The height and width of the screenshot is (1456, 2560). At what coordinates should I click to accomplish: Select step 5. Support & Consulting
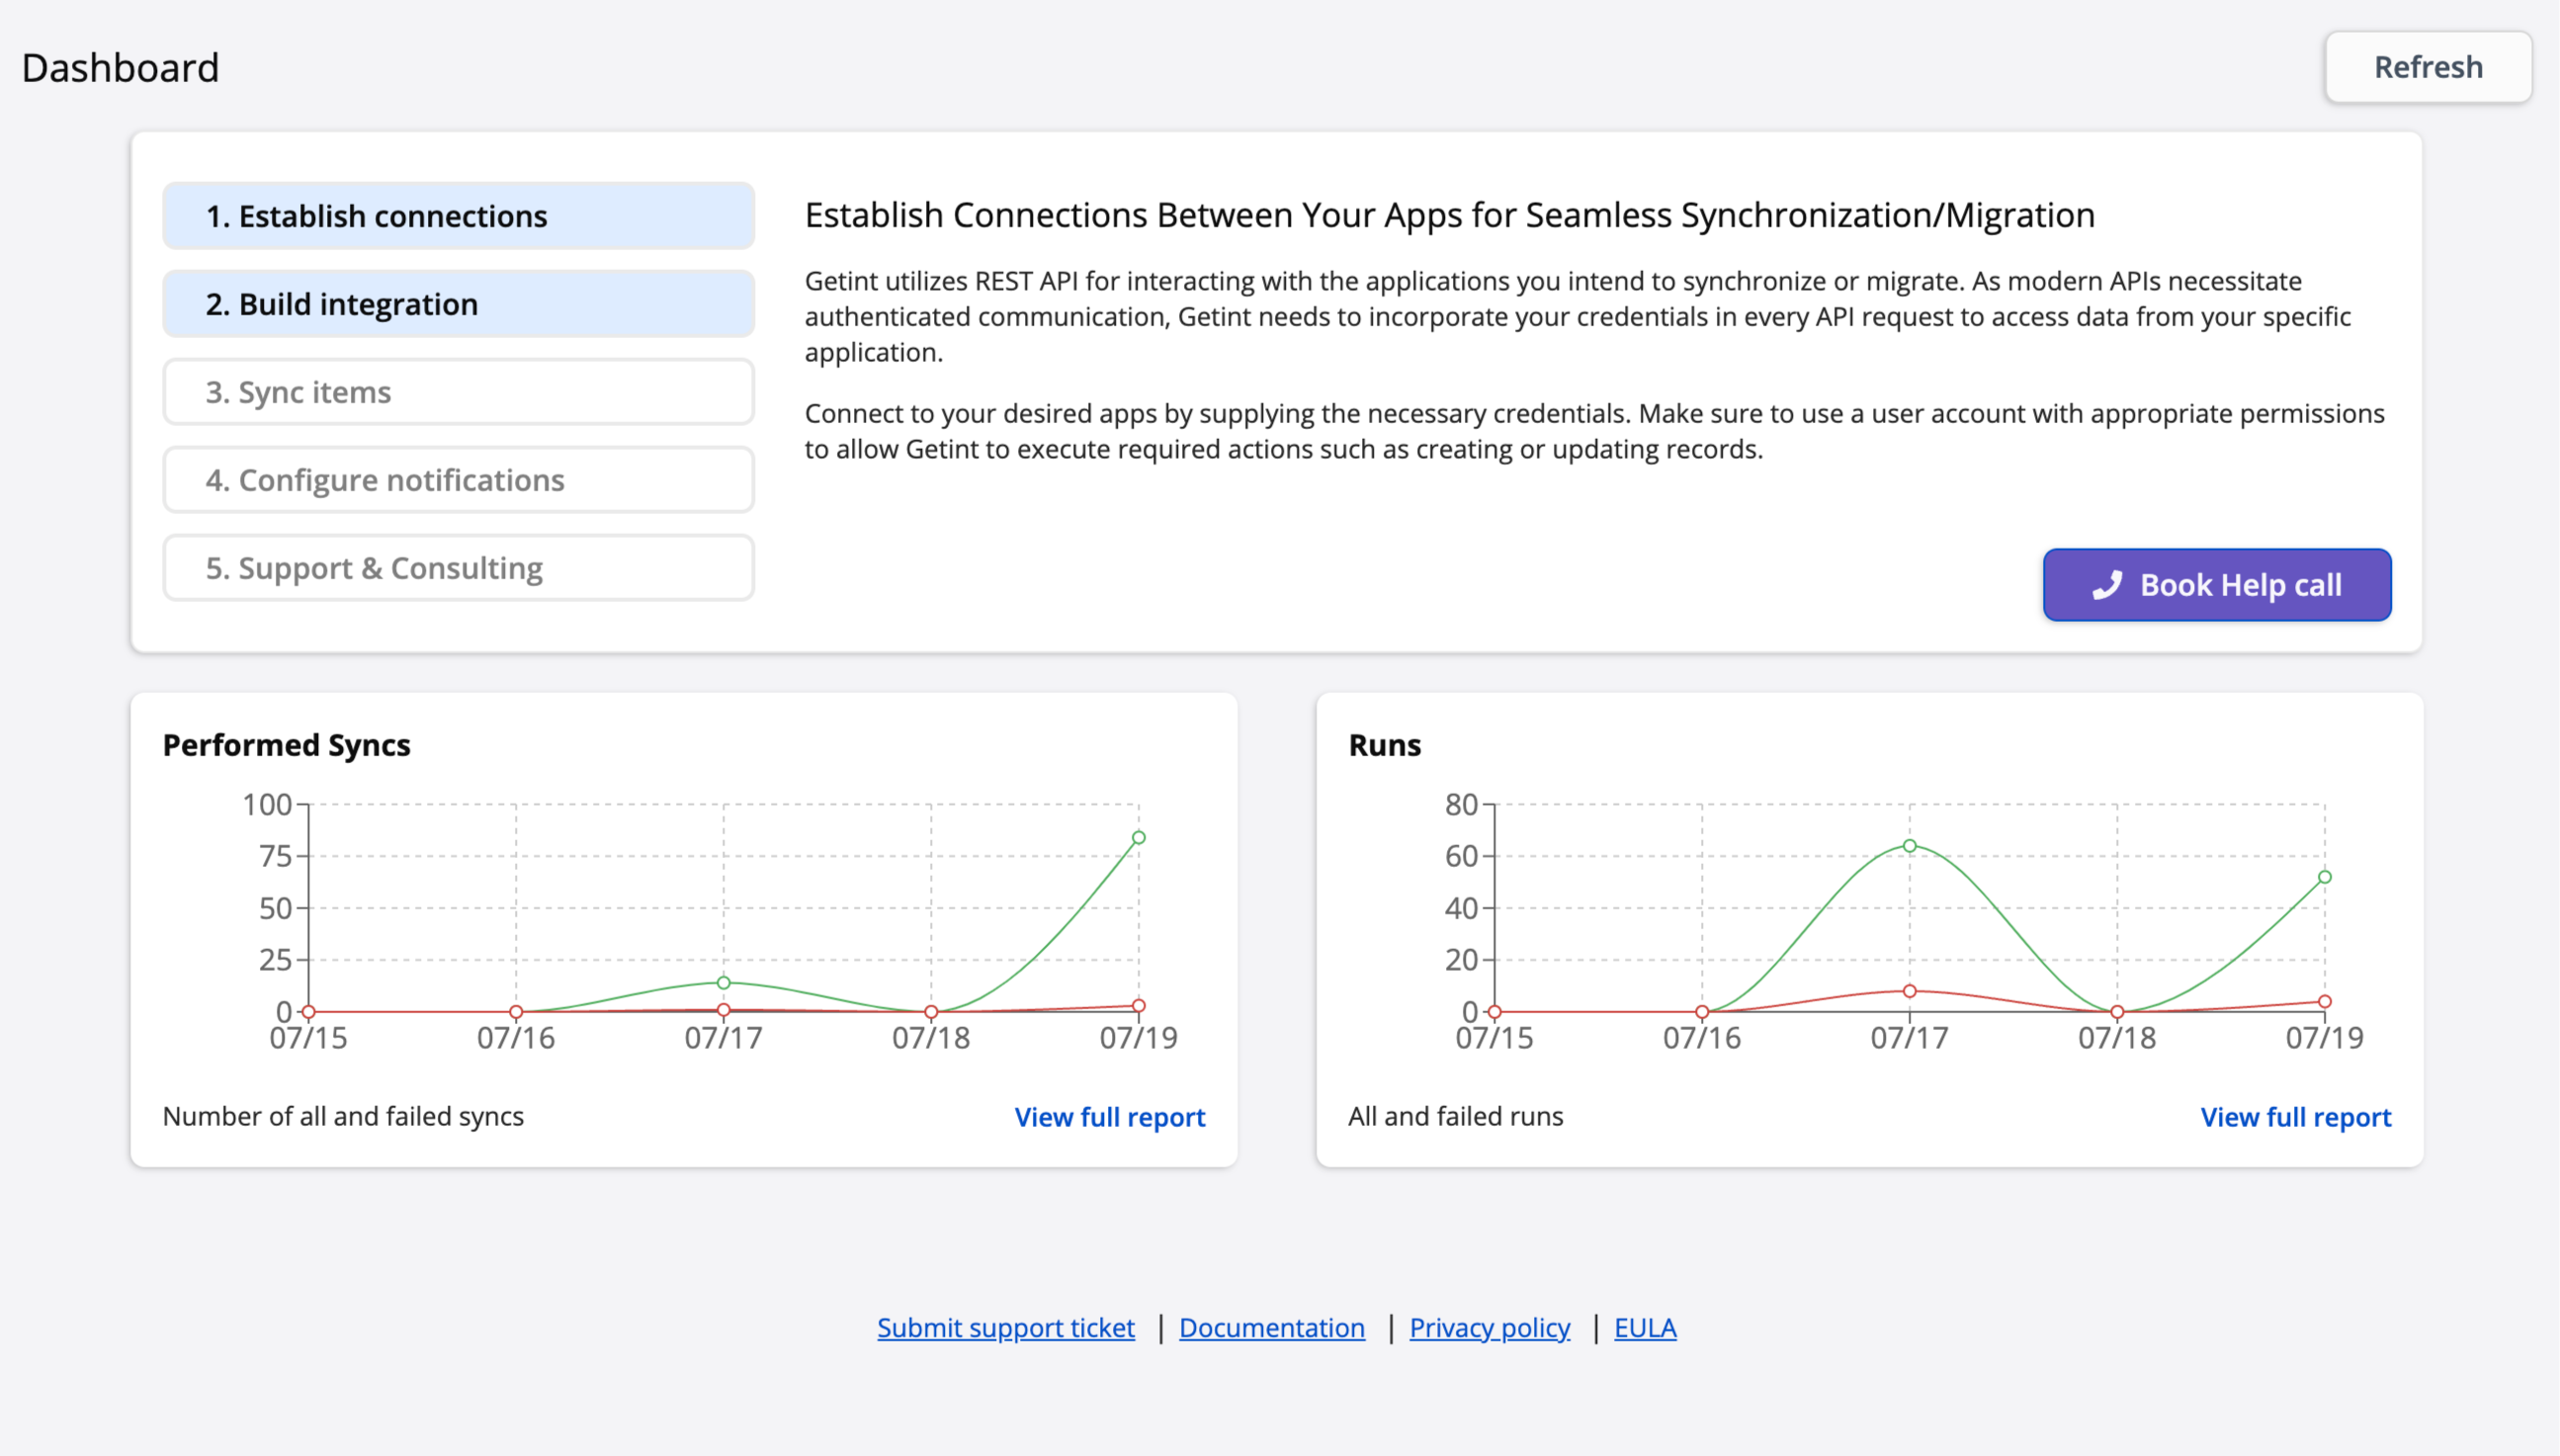pos(458,568)
